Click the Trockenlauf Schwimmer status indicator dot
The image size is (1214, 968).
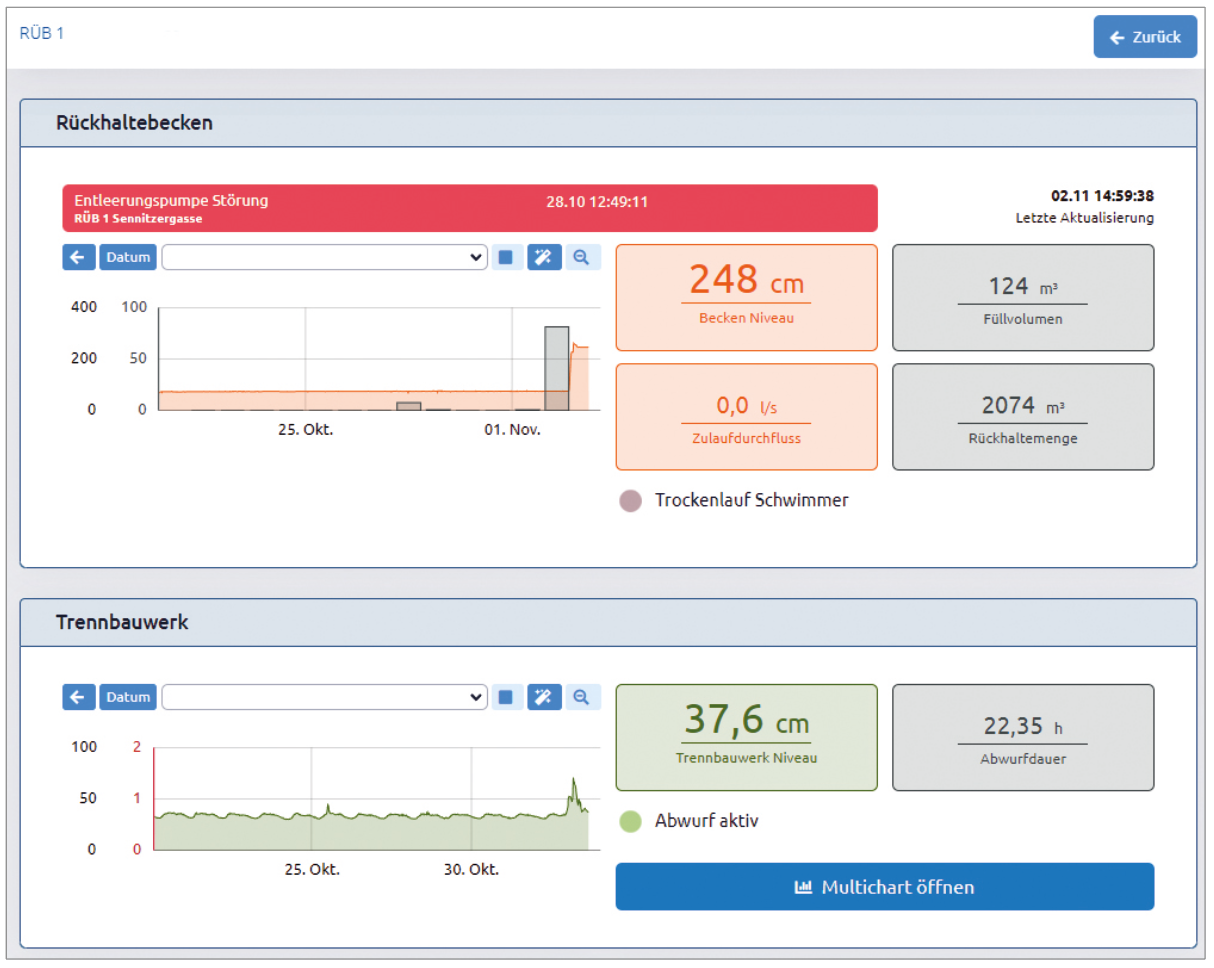point(631,501)
